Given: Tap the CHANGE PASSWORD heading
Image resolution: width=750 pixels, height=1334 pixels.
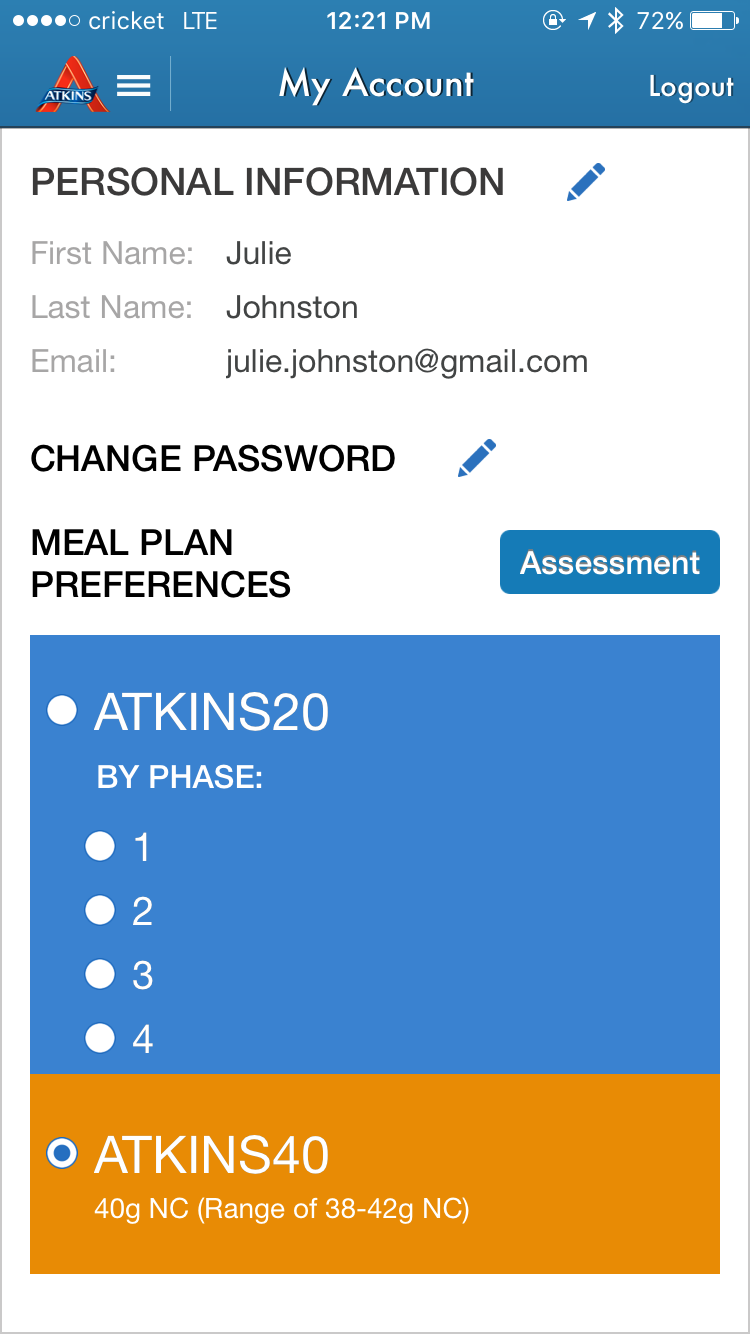Looking at the screenshot, I should (x=213, y=459).
